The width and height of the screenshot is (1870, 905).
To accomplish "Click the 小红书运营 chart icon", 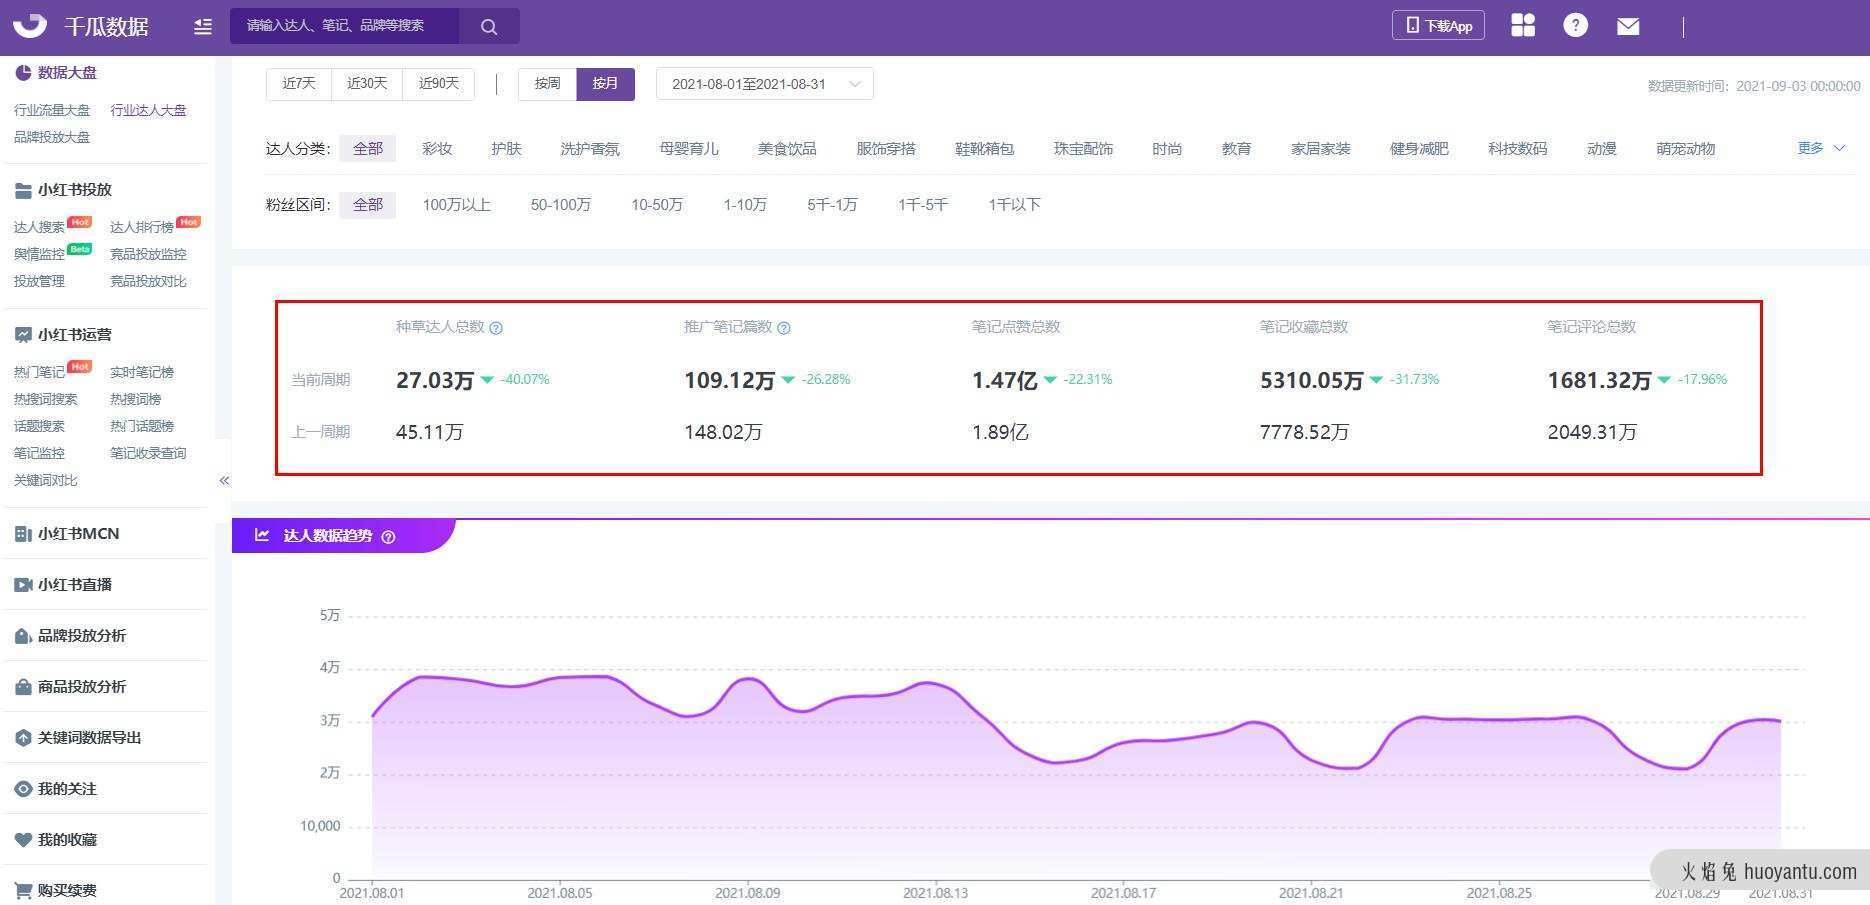I will click(x=23, y=335).
